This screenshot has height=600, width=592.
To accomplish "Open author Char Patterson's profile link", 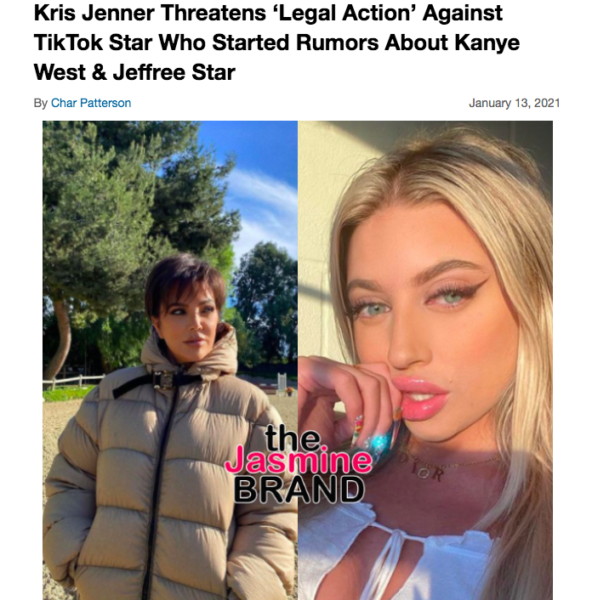I will pyautogui.click(x=91, y=103).
